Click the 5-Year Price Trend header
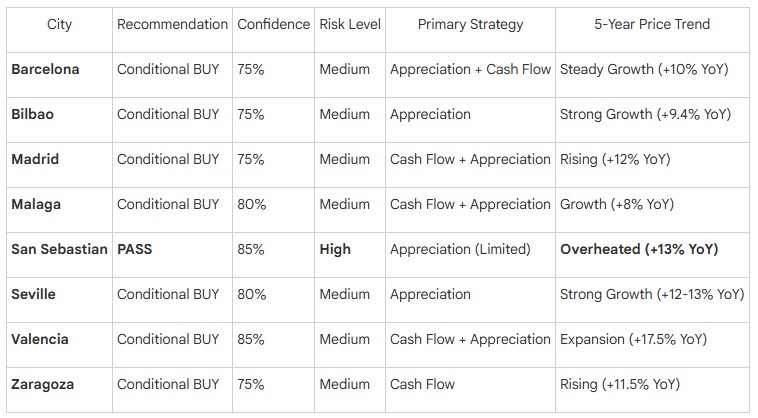 tap(652, 24)
